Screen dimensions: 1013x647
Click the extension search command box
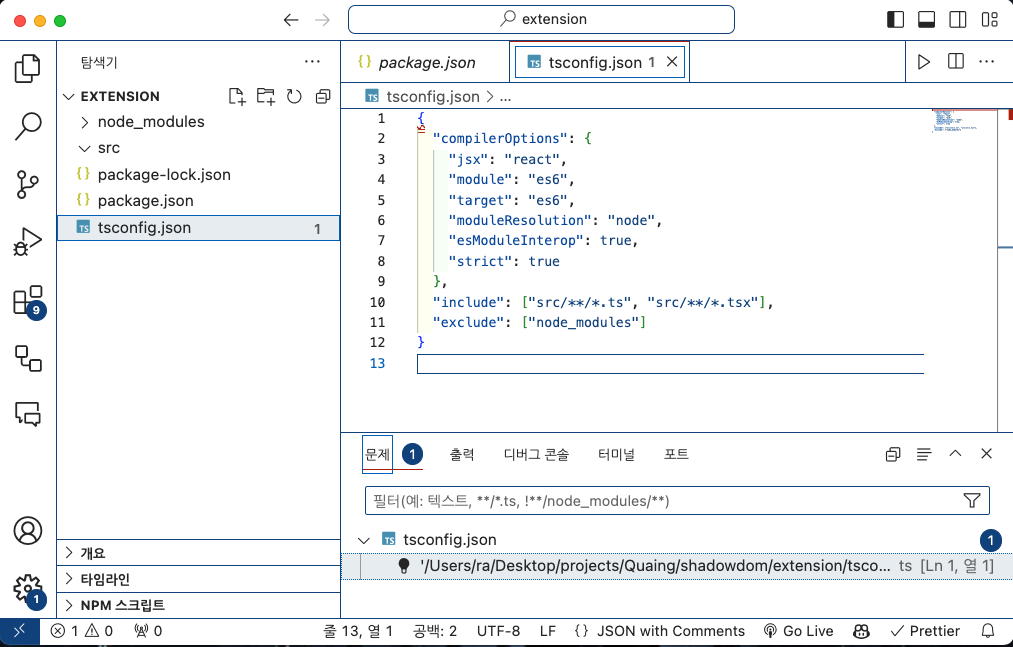coord(541,19)
